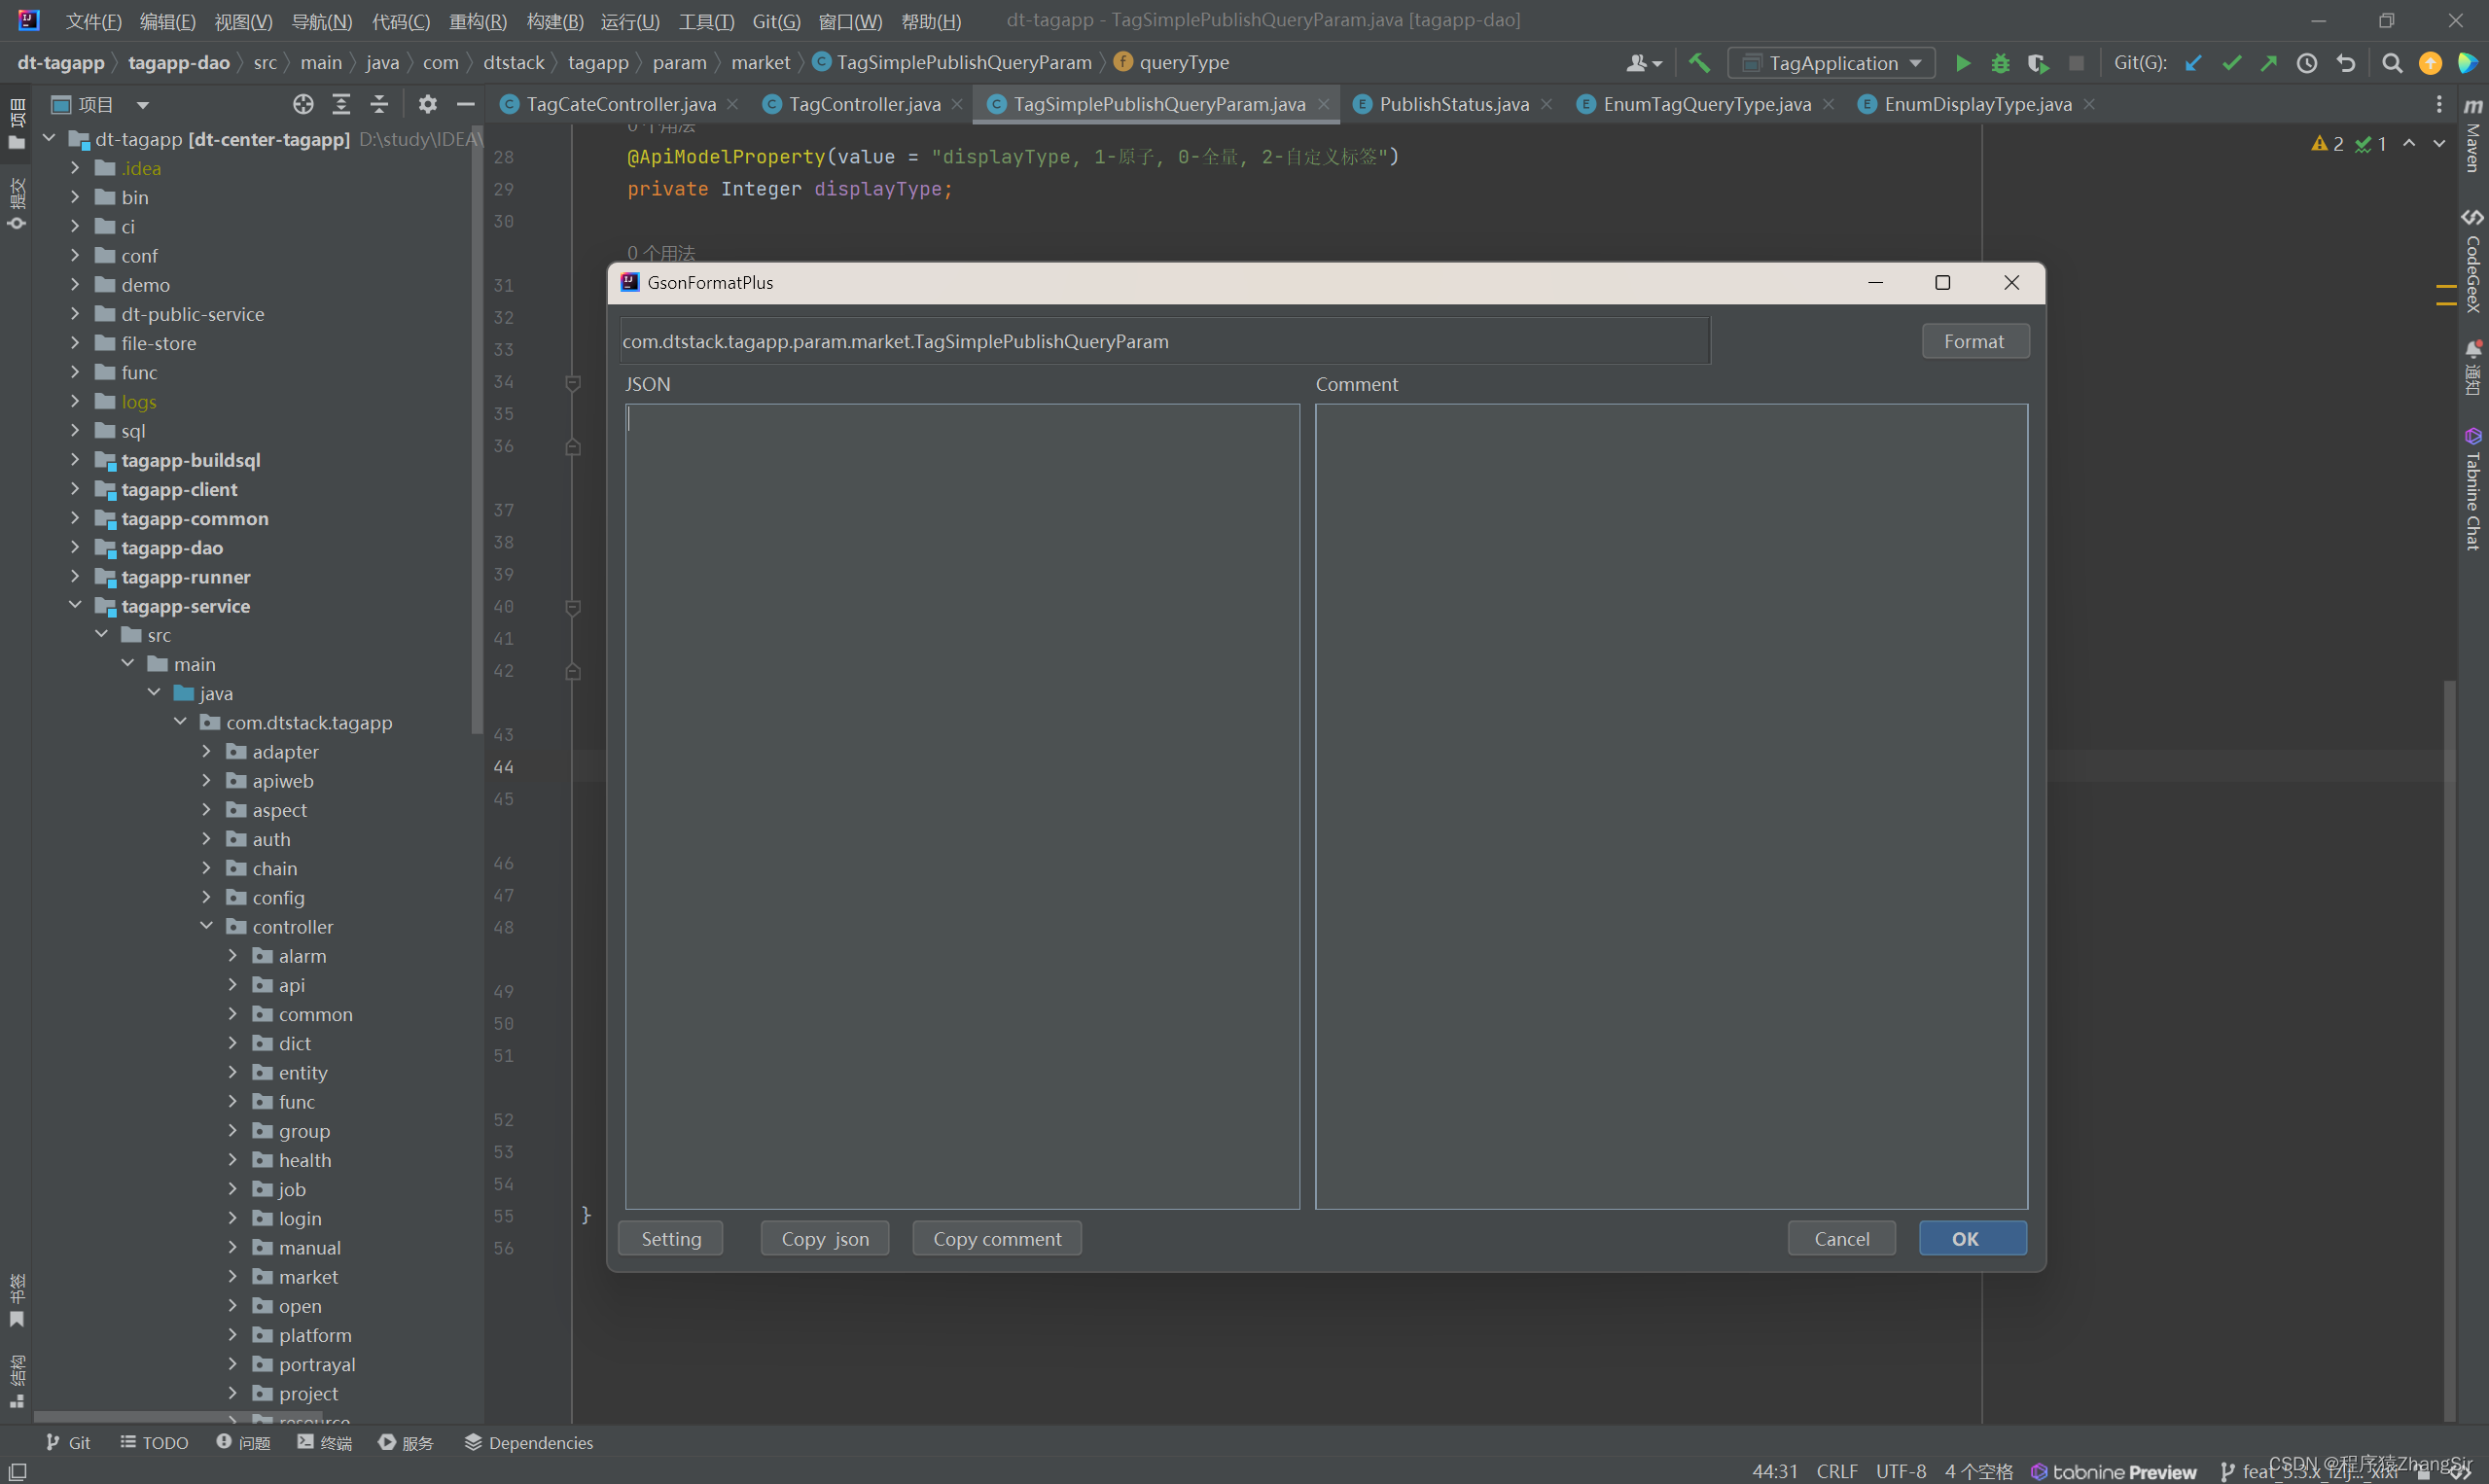Image resolution: width=2489 pixels, height=1484 pixels.
Task: Click Git update project arrow icon
Action: tap(2193, 63)
